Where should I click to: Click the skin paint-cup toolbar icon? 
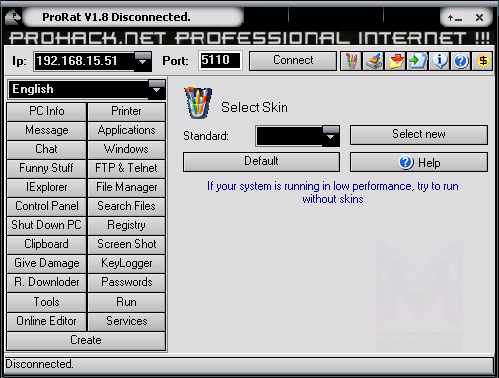351,61
